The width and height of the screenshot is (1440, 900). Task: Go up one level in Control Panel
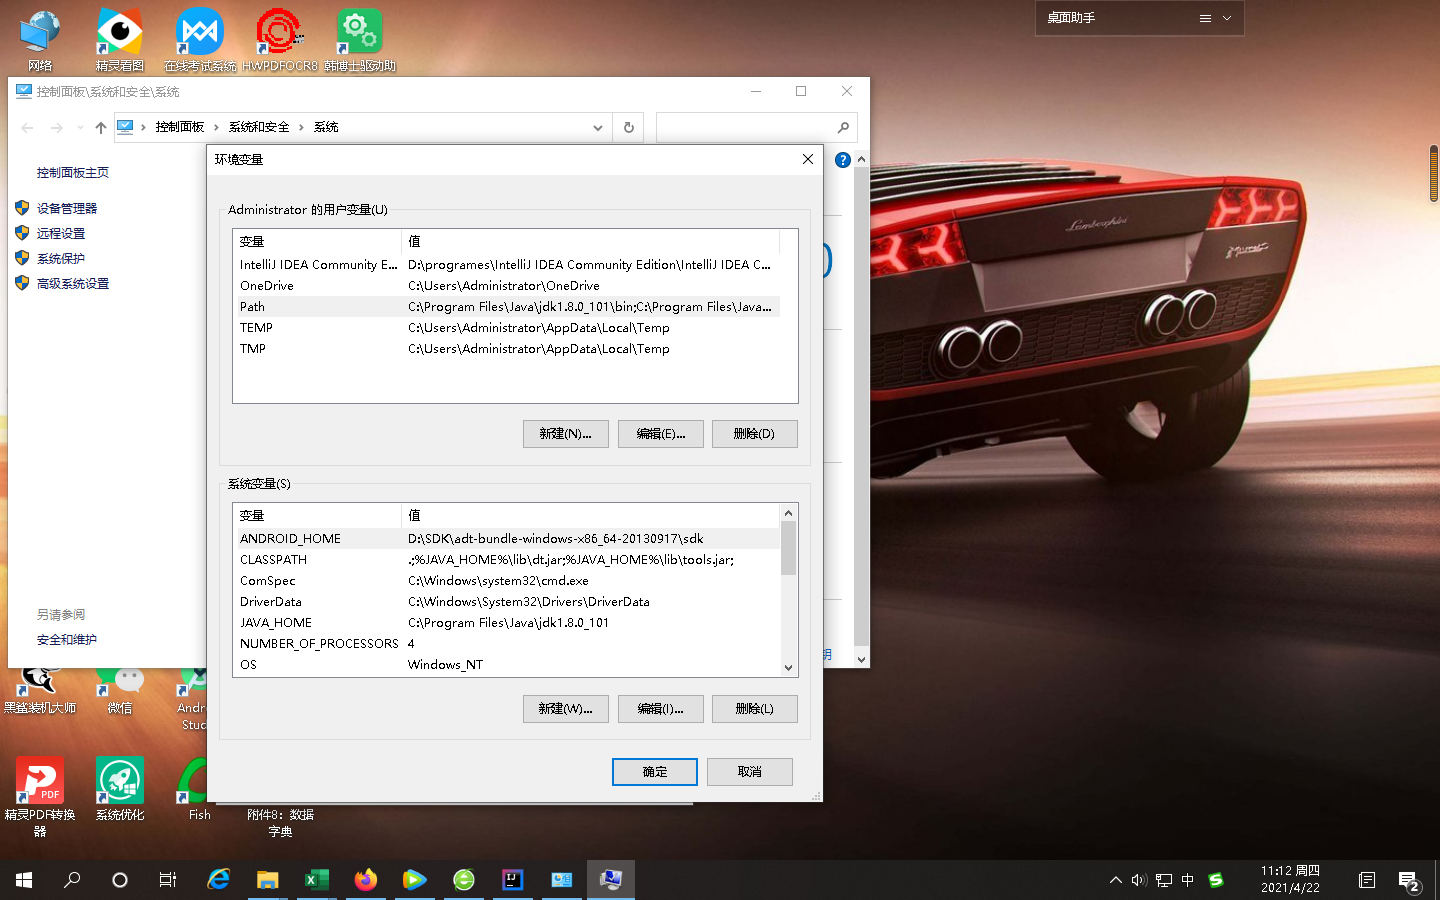pyautogui.click(x=100, y=127)
